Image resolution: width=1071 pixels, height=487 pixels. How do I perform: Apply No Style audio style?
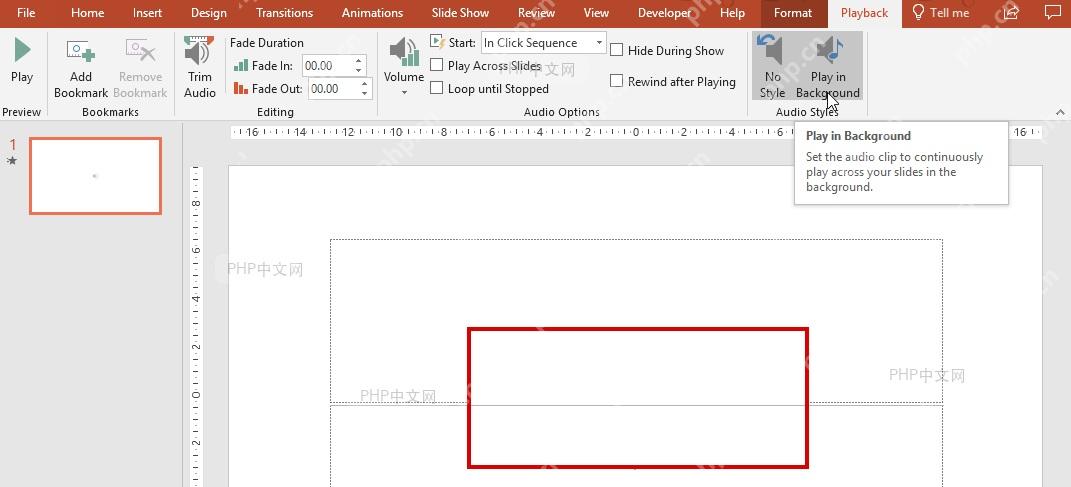(x=773, y=68)
